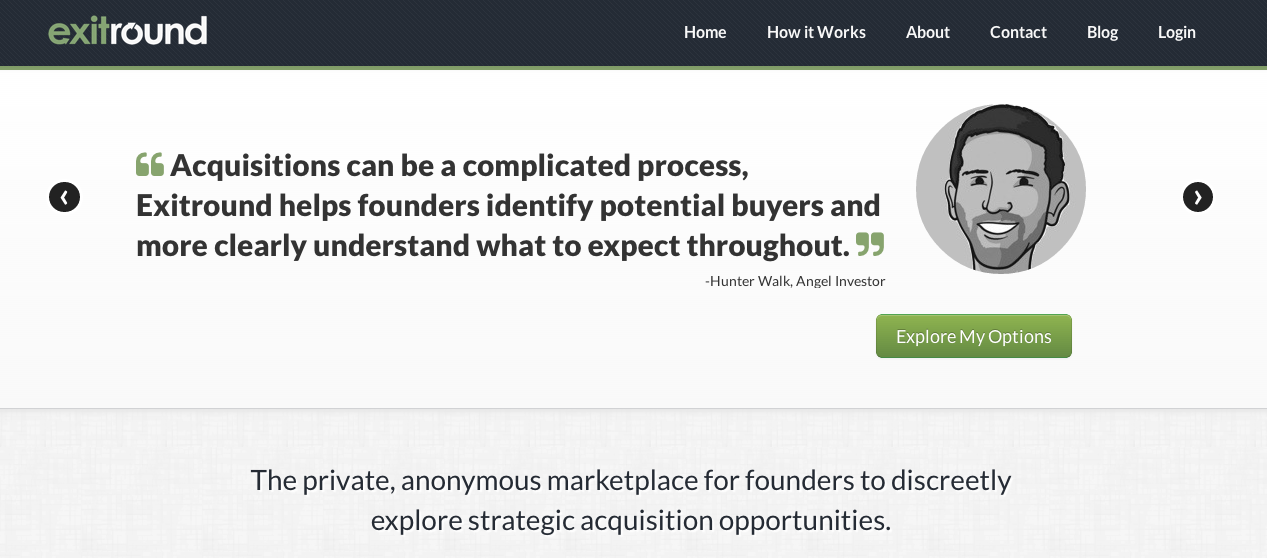
Task: Click the testimonial quote text
Action: [x=509, y=205]
